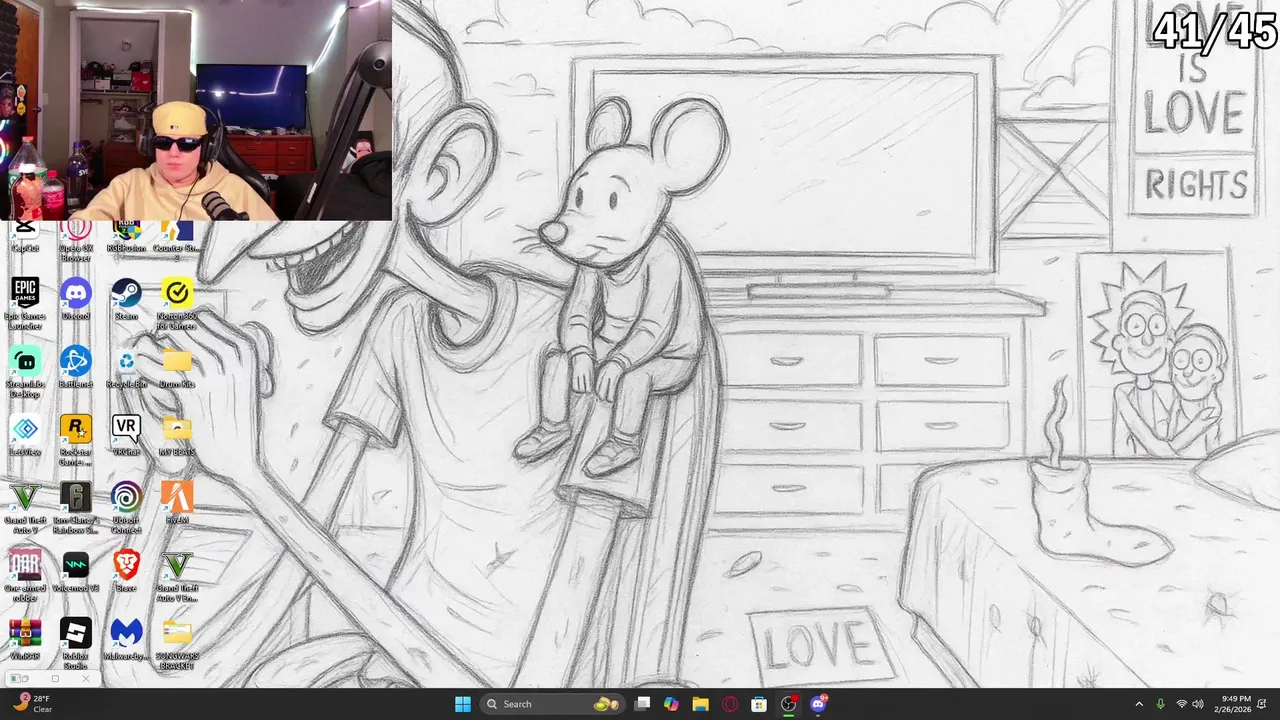
Task: Open Copilot from the taskbar
Action: pyautogui.click(x=671, y=704)
